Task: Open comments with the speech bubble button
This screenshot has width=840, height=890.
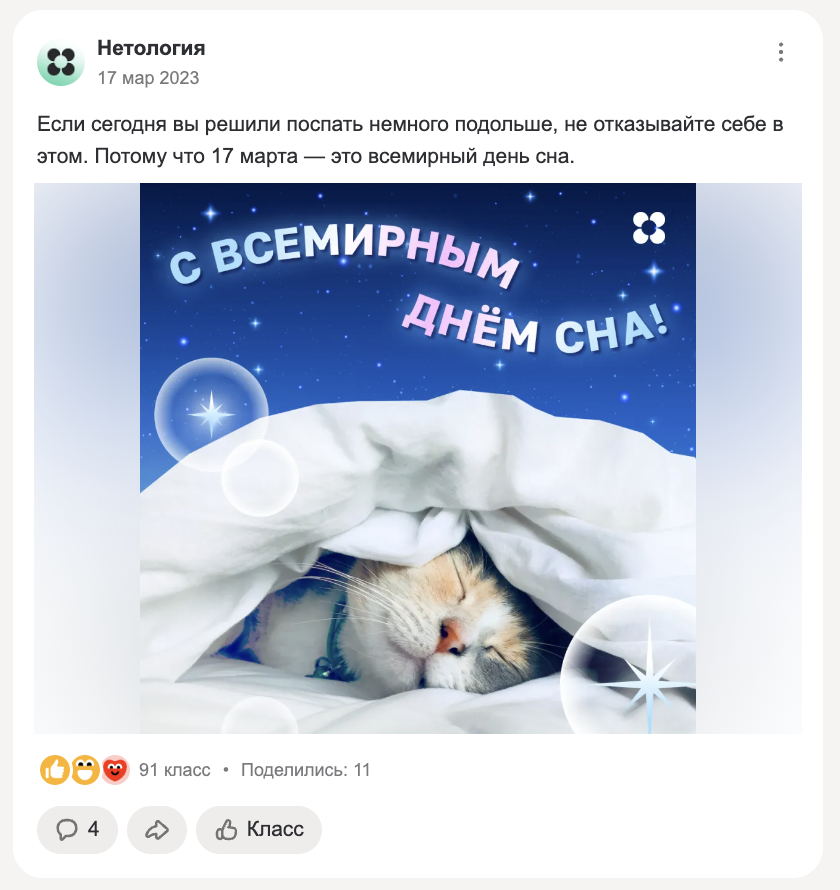Action: pyautogui.click(x=77, y=829)
